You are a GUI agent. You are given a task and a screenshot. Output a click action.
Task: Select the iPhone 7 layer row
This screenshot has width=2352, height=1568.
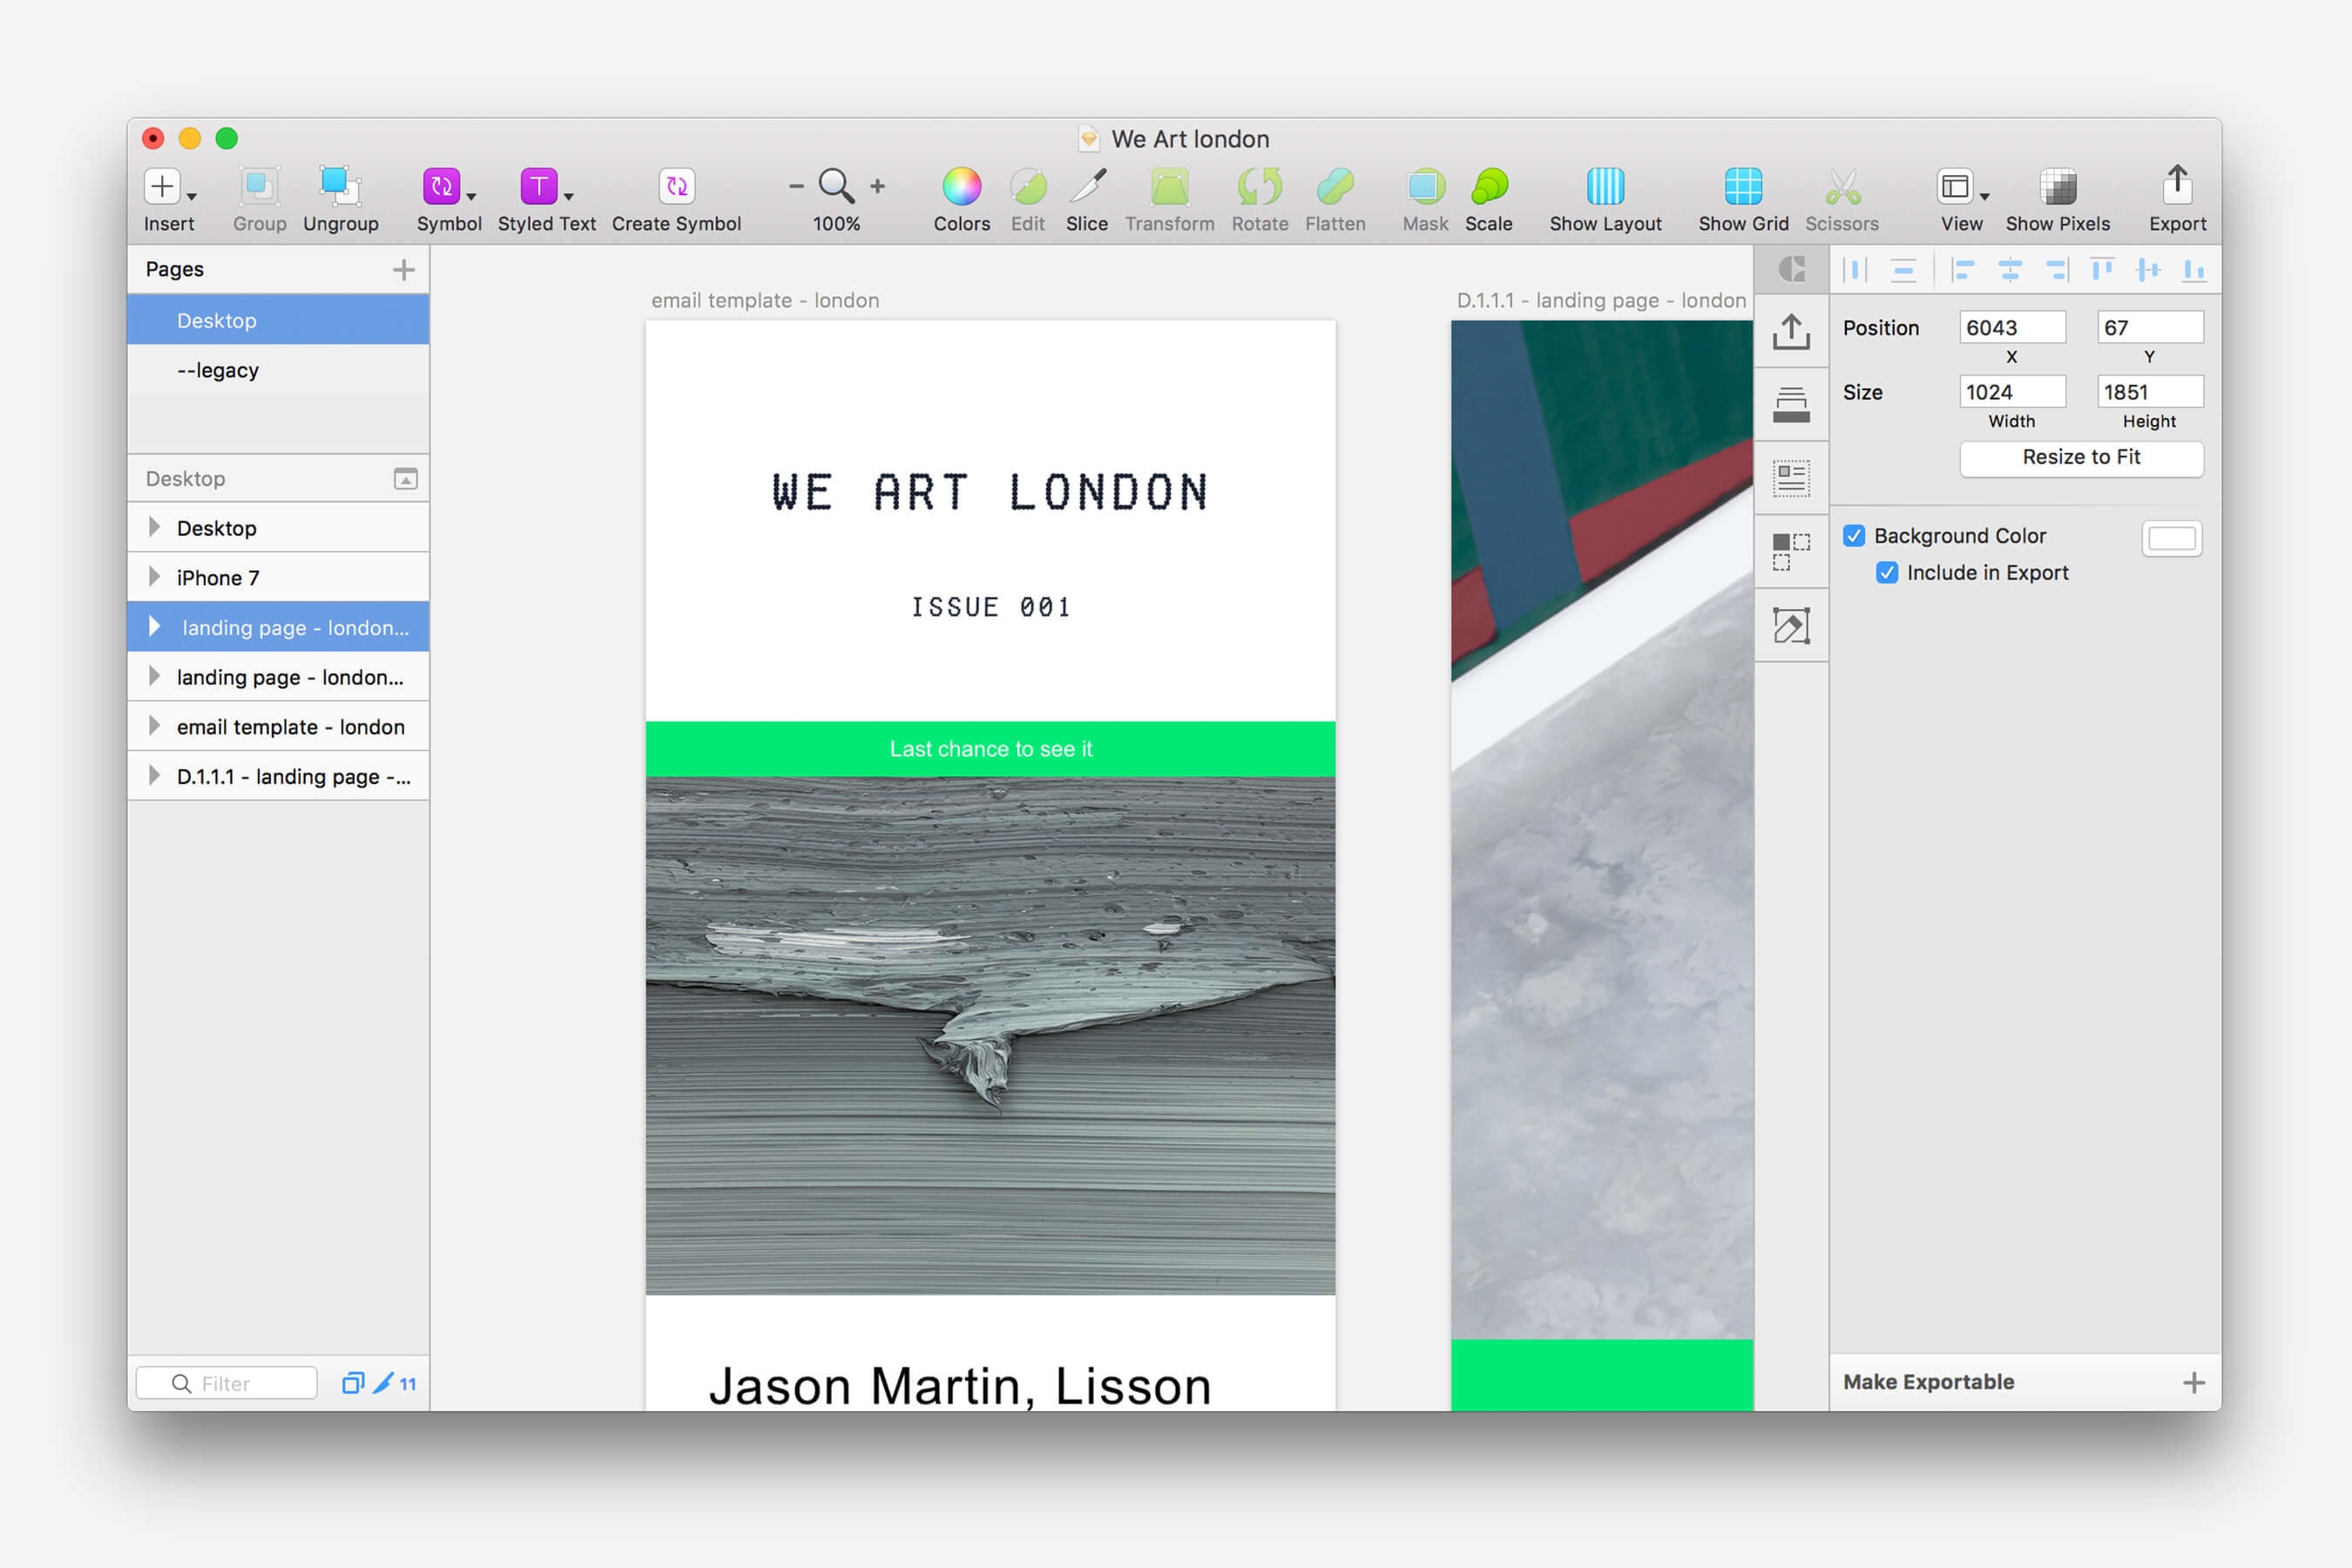point(278,577)
